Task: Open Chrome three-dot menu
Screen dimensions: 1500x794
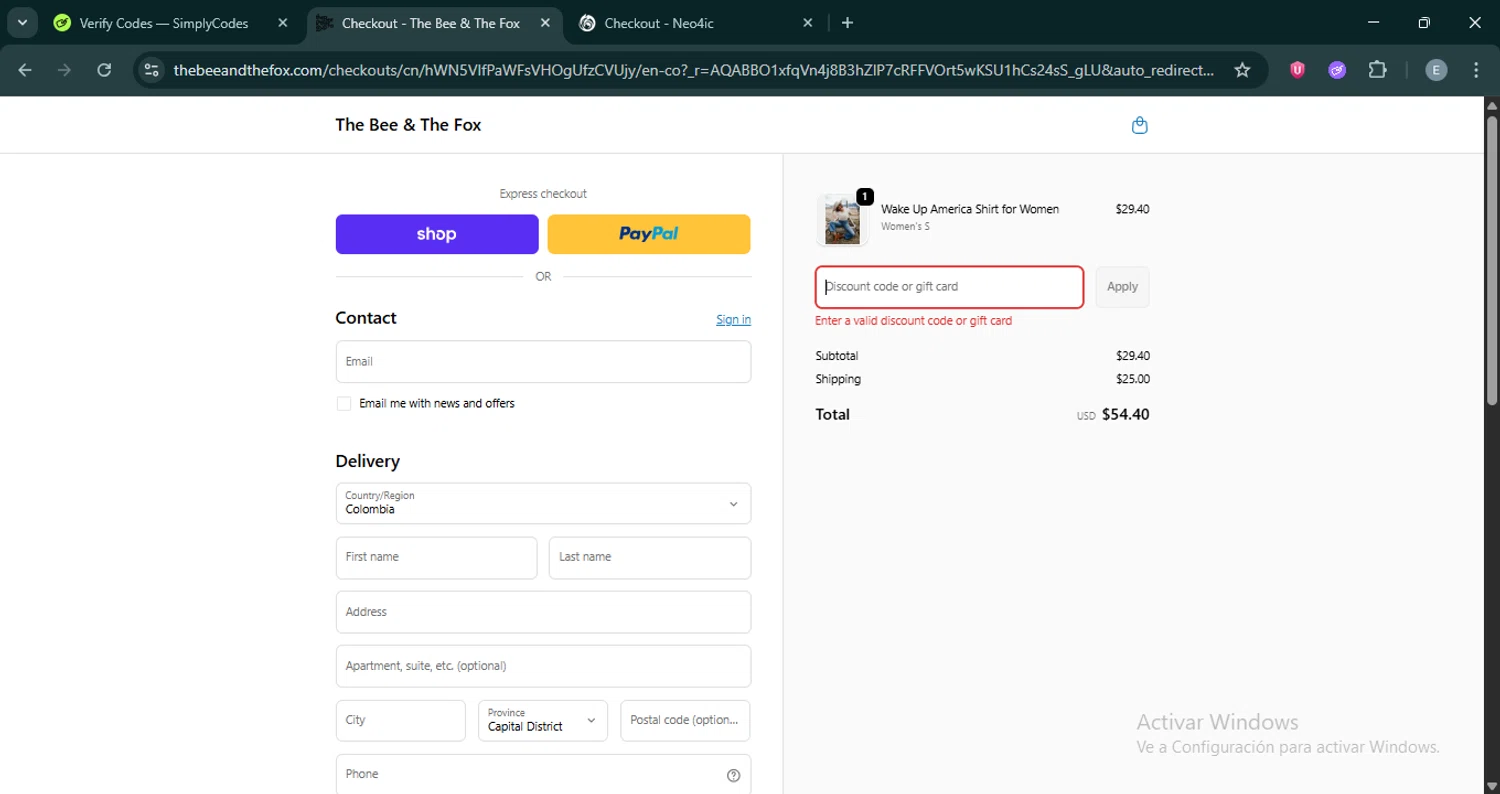Action: click(x=1476, y=70)
